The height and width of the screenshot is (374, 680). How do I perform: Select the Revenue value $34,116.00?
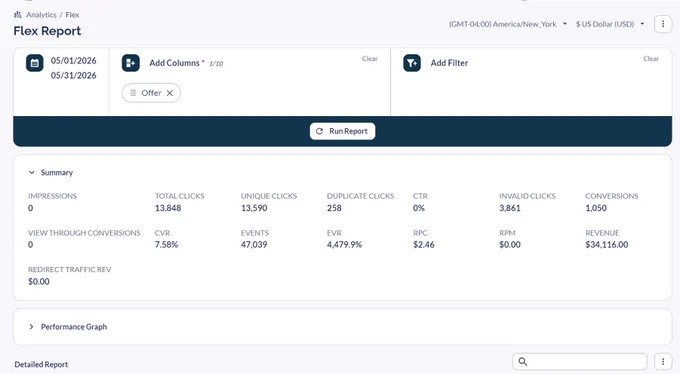(607, 245)
